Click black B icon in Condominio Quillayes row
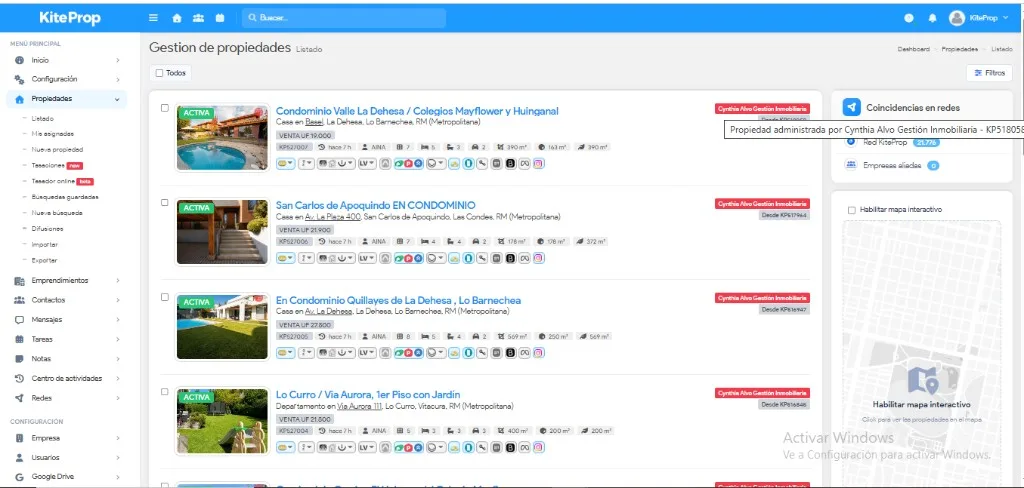 click(x=511, y=352)
